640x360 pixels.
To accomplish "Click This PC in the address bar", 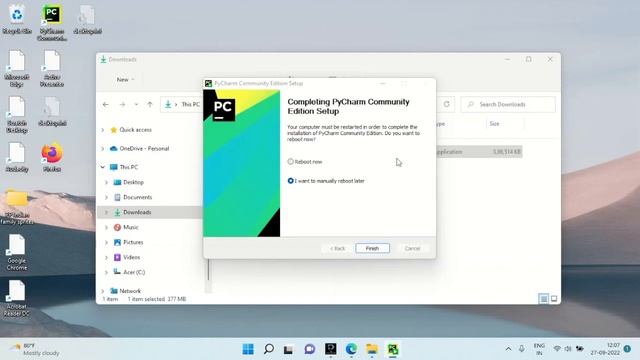I will point(190,104).
